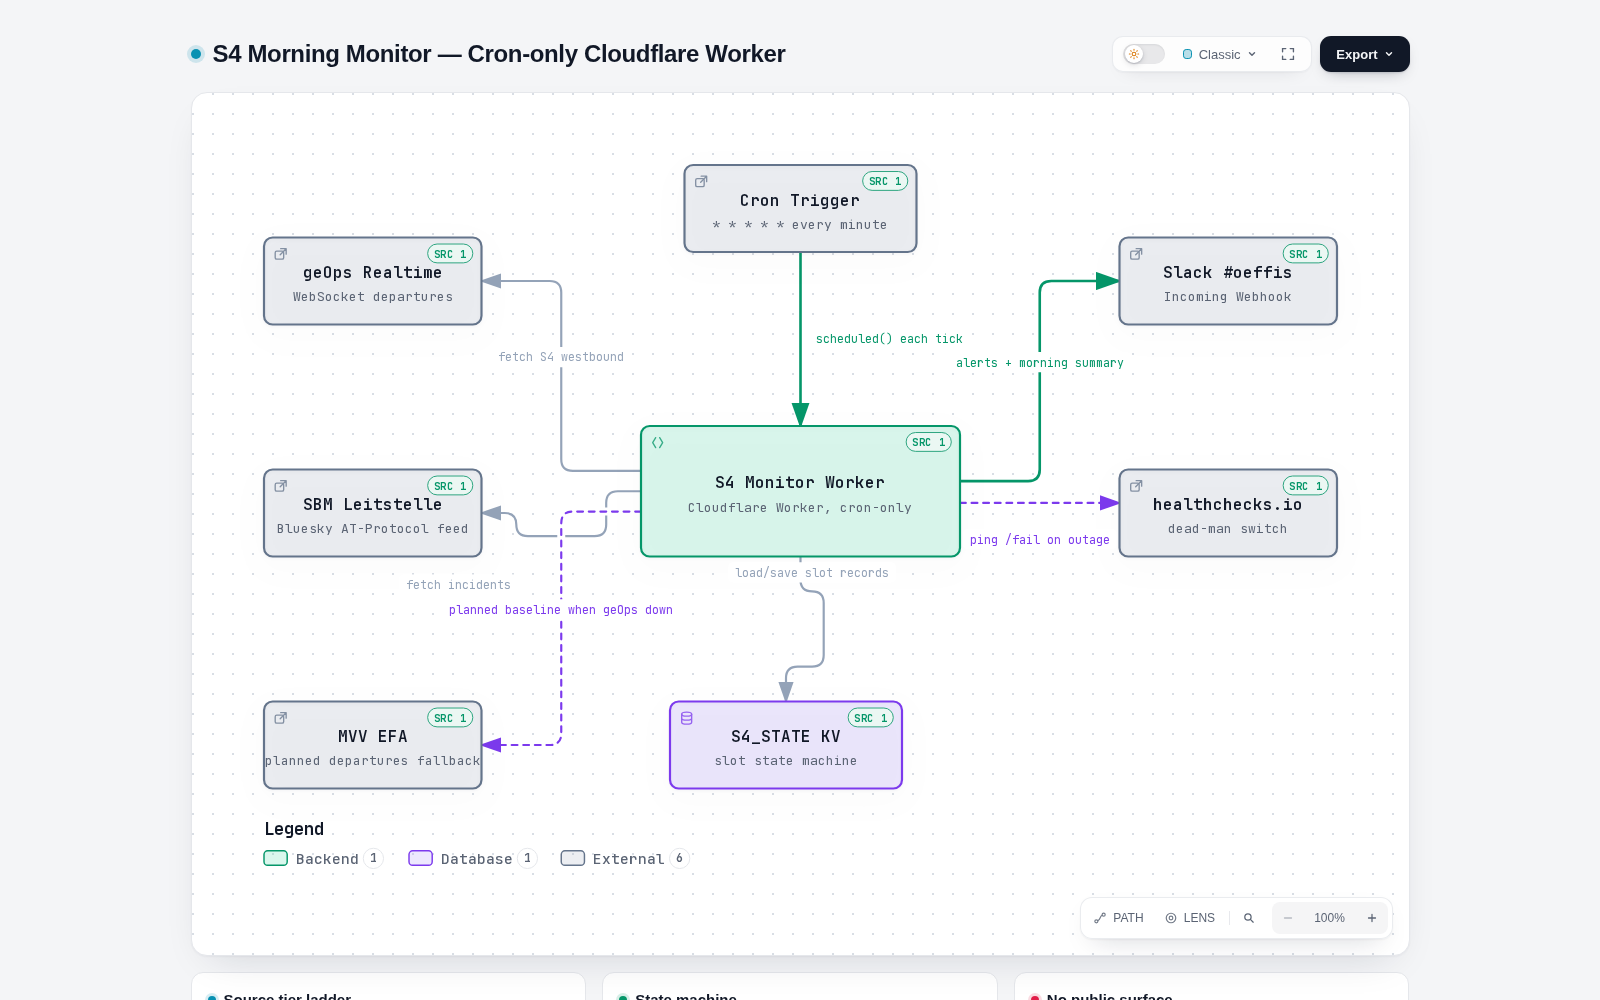Screen dimensions: 1600x1000
Task: Click 'planned baseline when geOps down' label
Action: click(561, 610)
